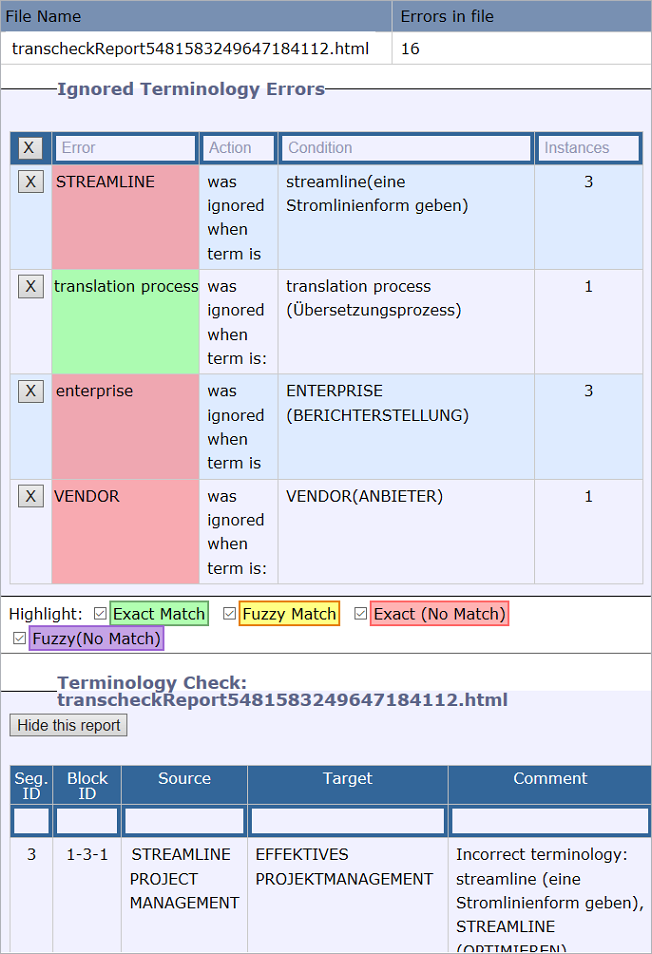Click the Source column filter box
Viewport: 652px width, 954px height.
pos(184,821)
